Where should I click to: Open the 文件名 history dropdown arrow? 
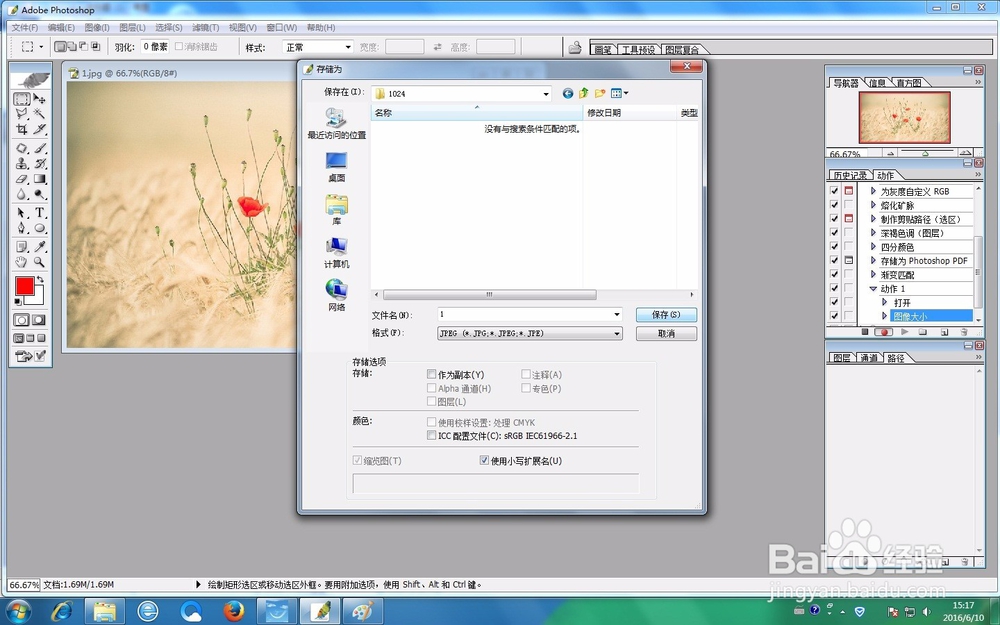[x=617, y=314]
